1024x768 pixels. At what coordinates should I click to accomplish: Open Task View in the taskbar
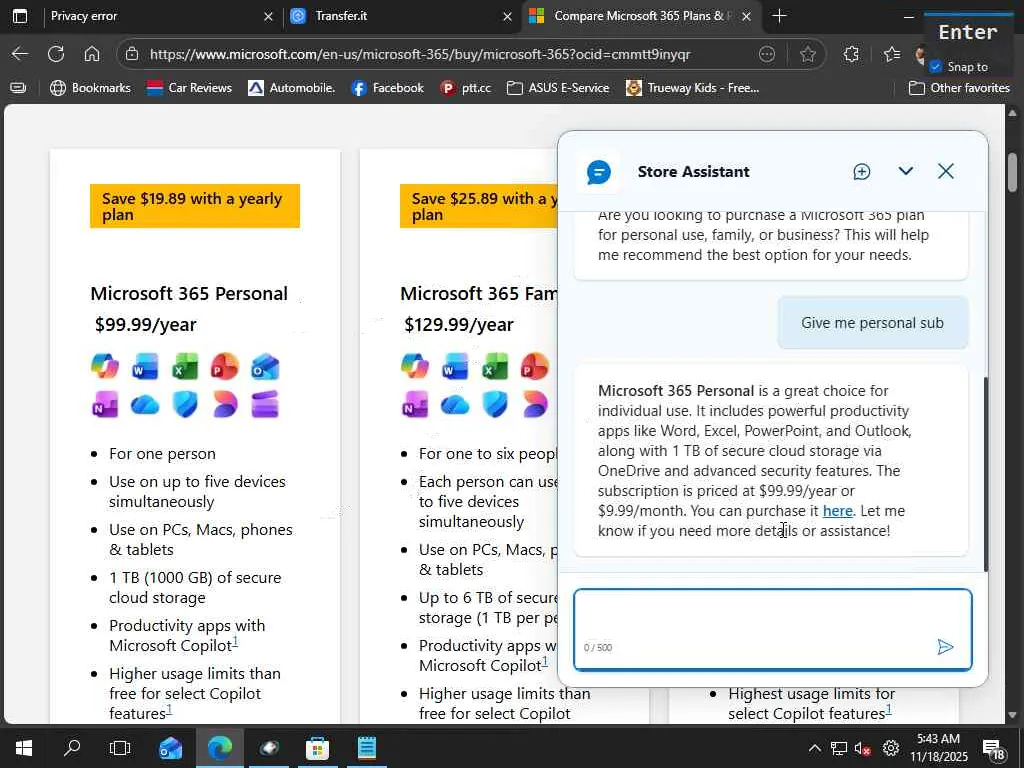(x=120, y=748)
